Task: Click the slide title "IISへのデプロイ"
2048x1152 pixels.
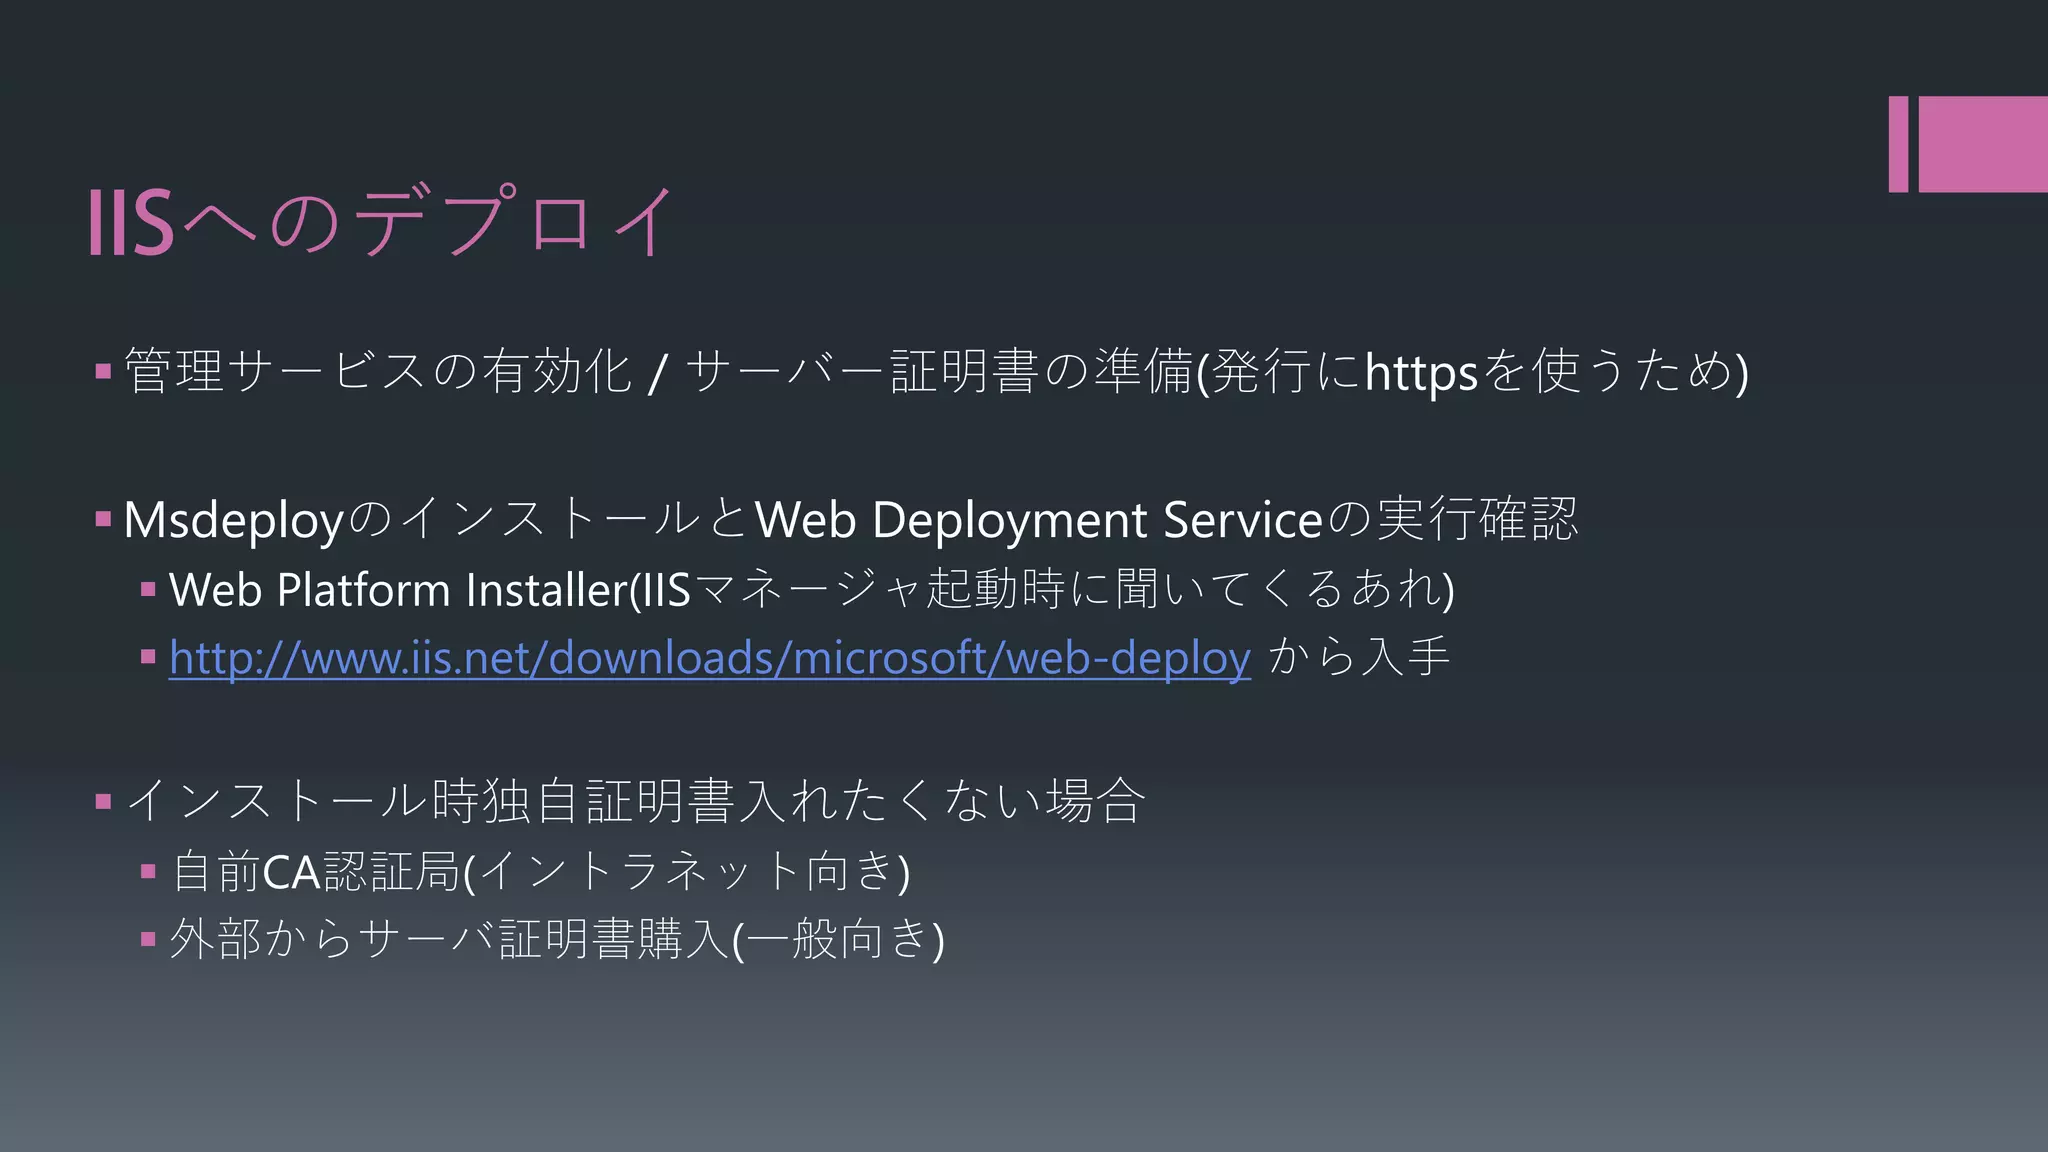Action: tap(384, 222)
